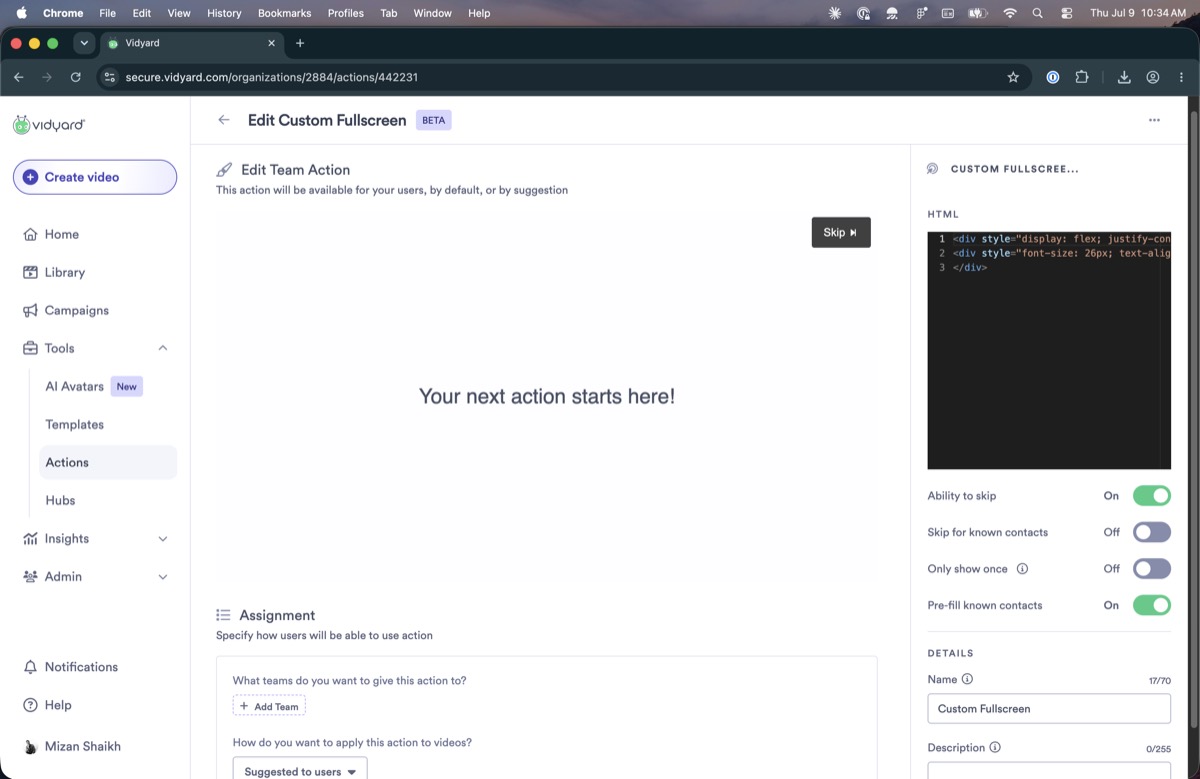Click the Notifications bell icon
The width and height of the screenshot is (1200, 779).
(30, 667)
